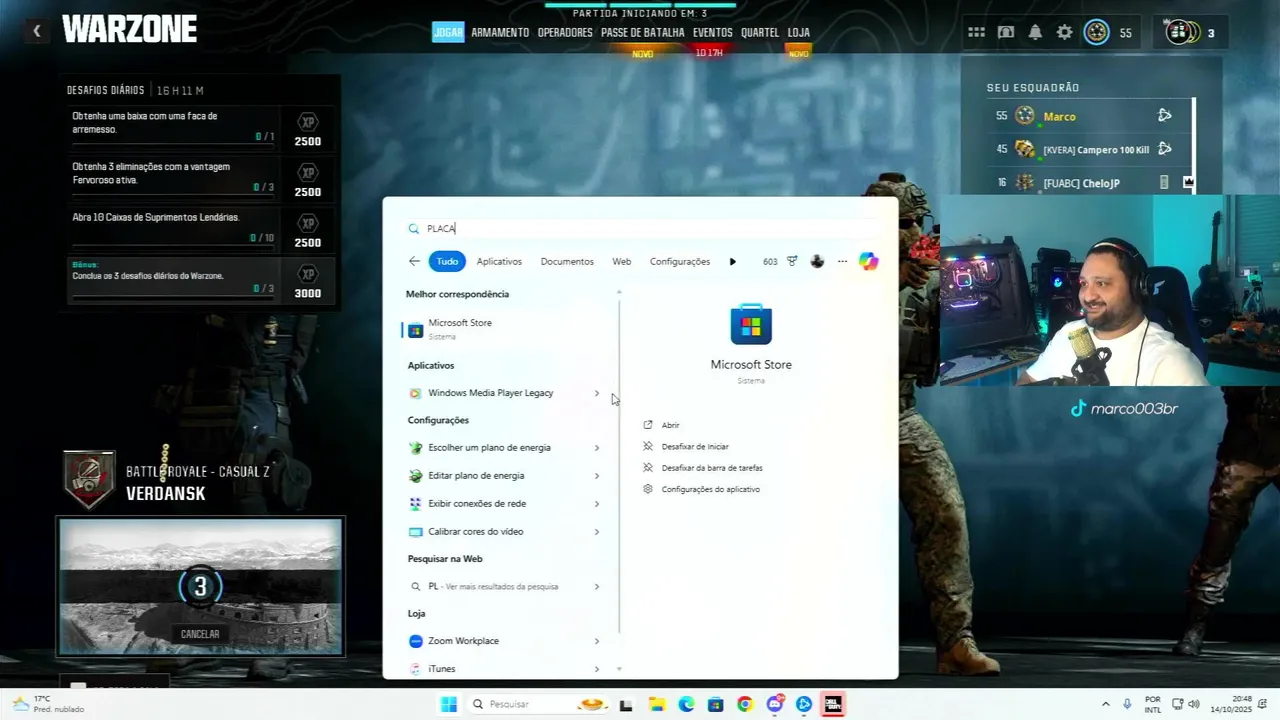The height and width of the screenshot is (720, 1280).
Task: Open the volume tray icon
Action: pos(1193,704)
